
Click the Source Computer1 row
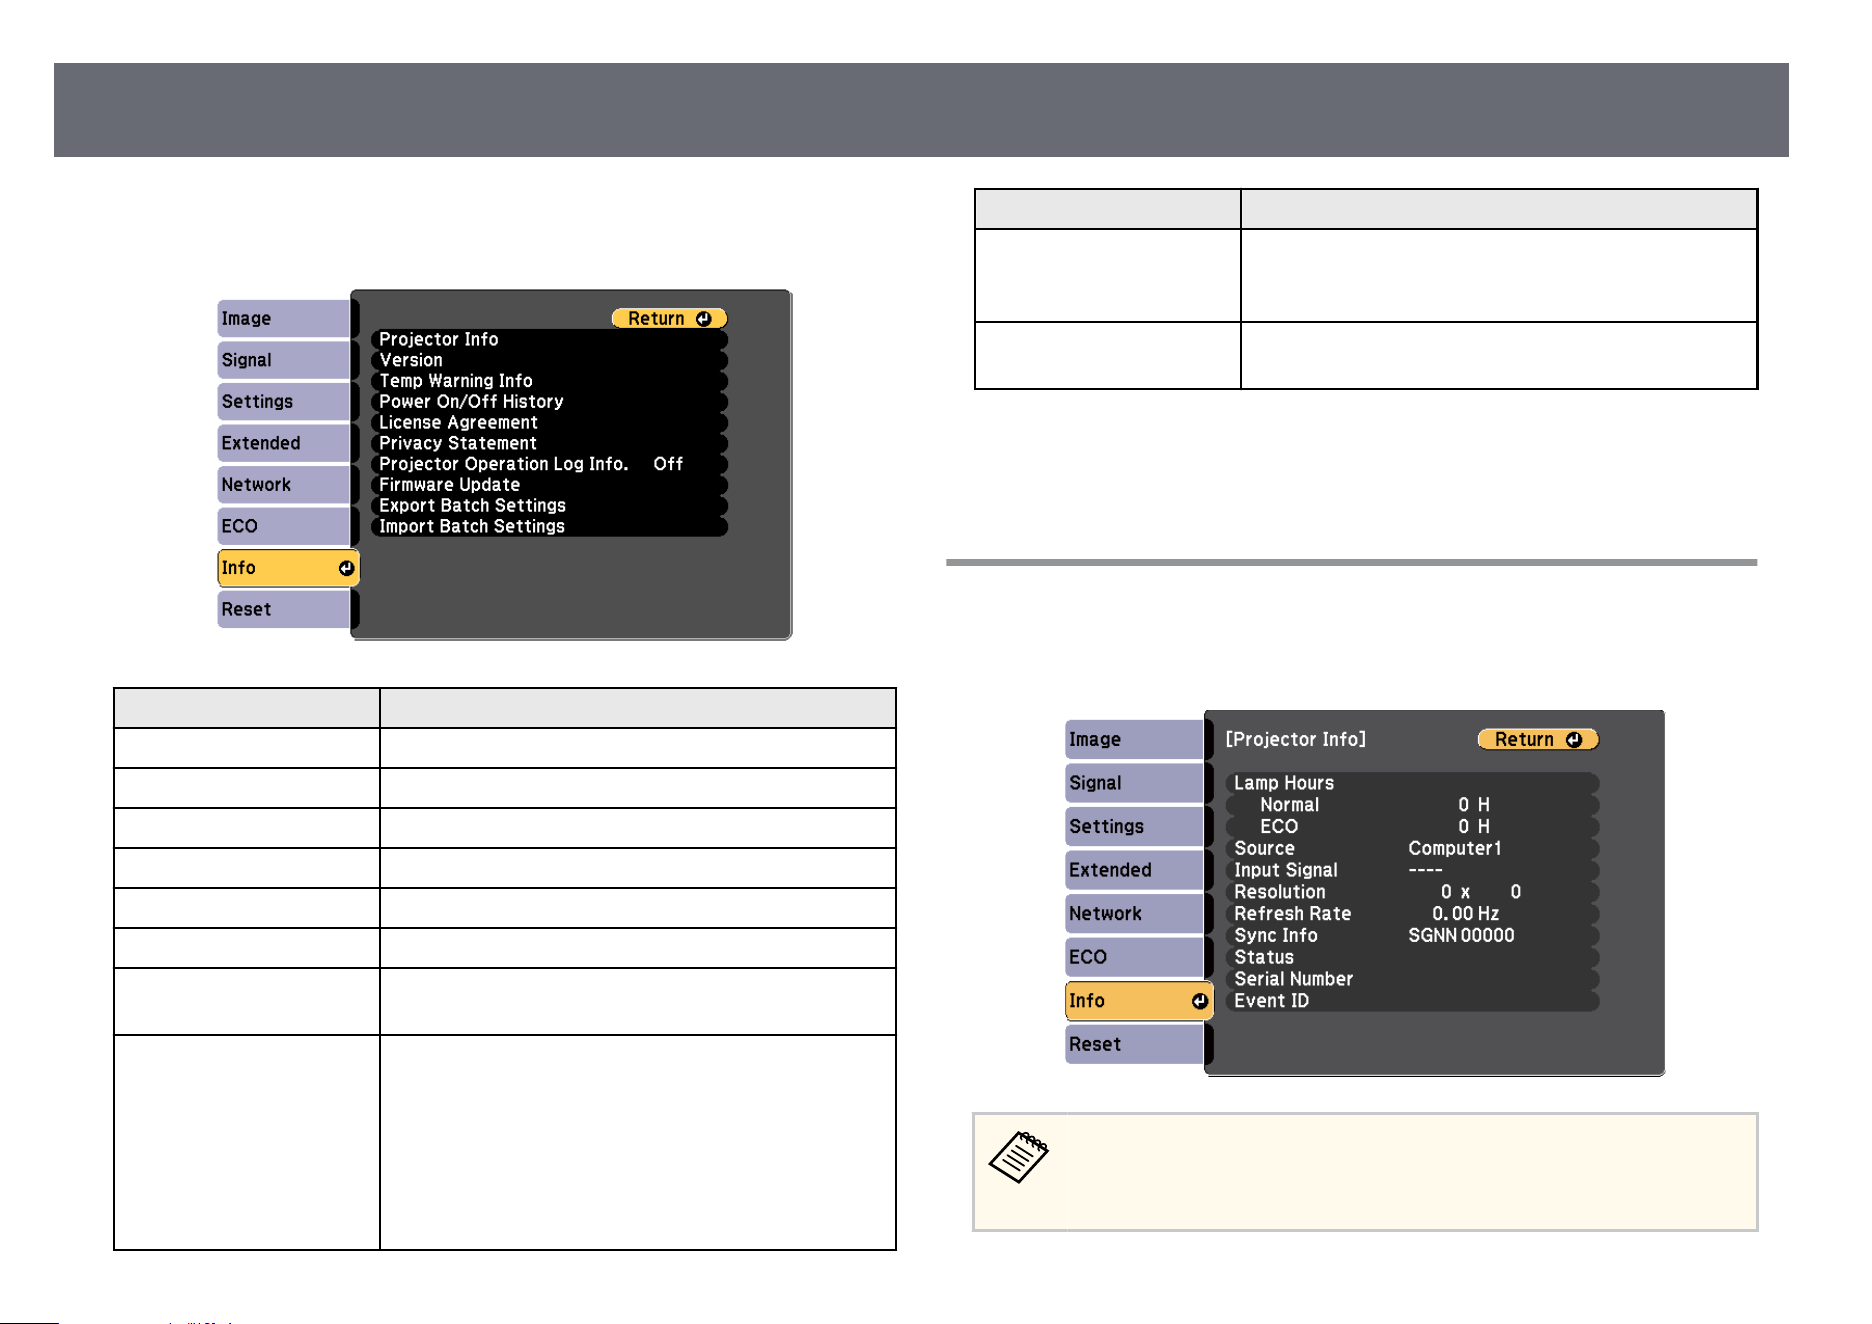[x=1412, y=848]
